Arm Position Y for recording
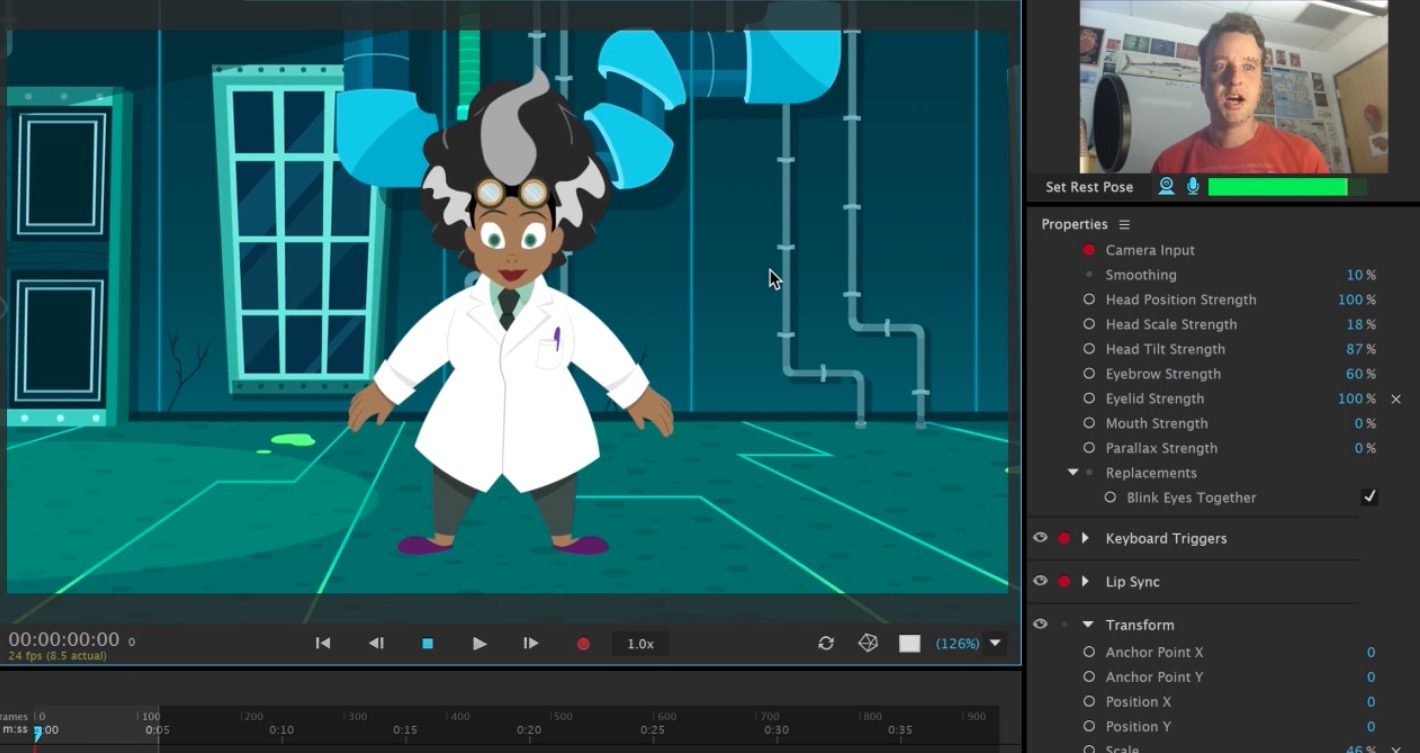Screen dimensions: 1420x753 pyautogui.click(x=1089, y=727)
